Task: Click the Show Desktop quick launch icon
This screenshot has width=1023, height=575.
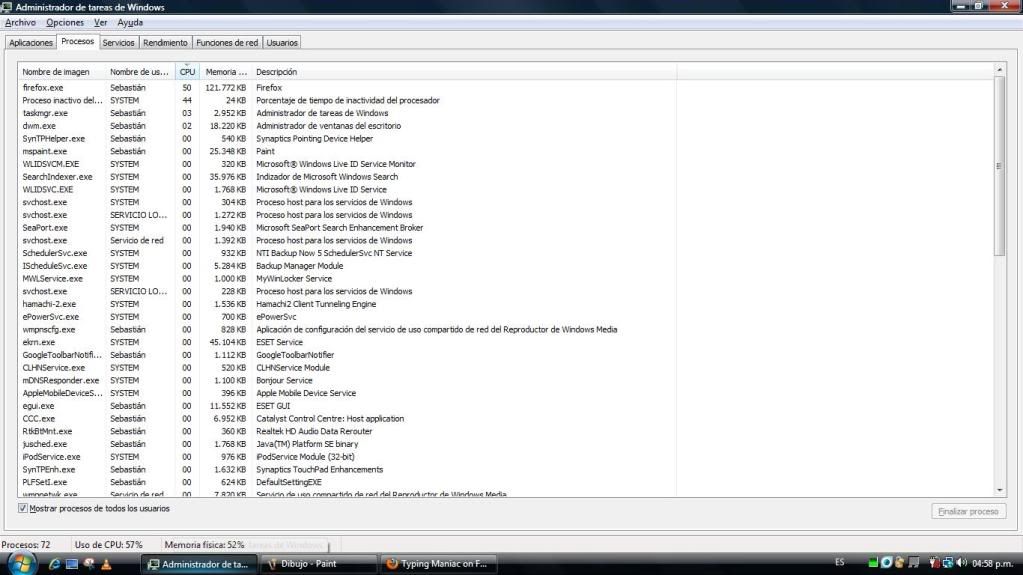Action: [x=72, y=564]
